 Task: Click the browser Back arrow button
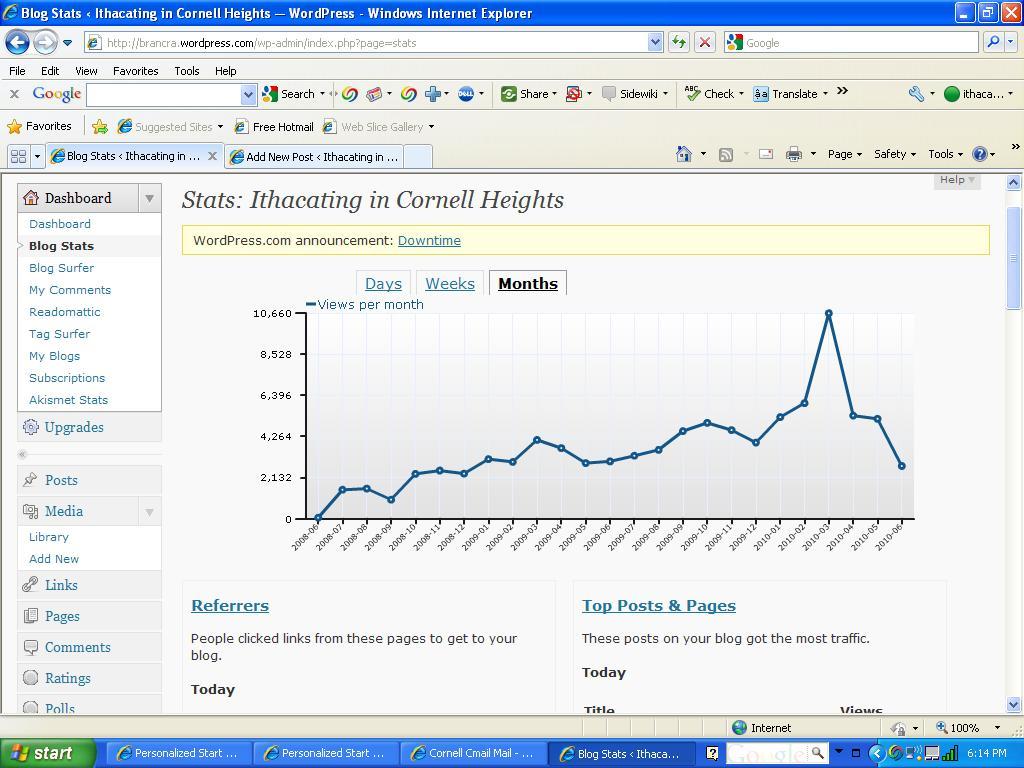pos(17,42)
